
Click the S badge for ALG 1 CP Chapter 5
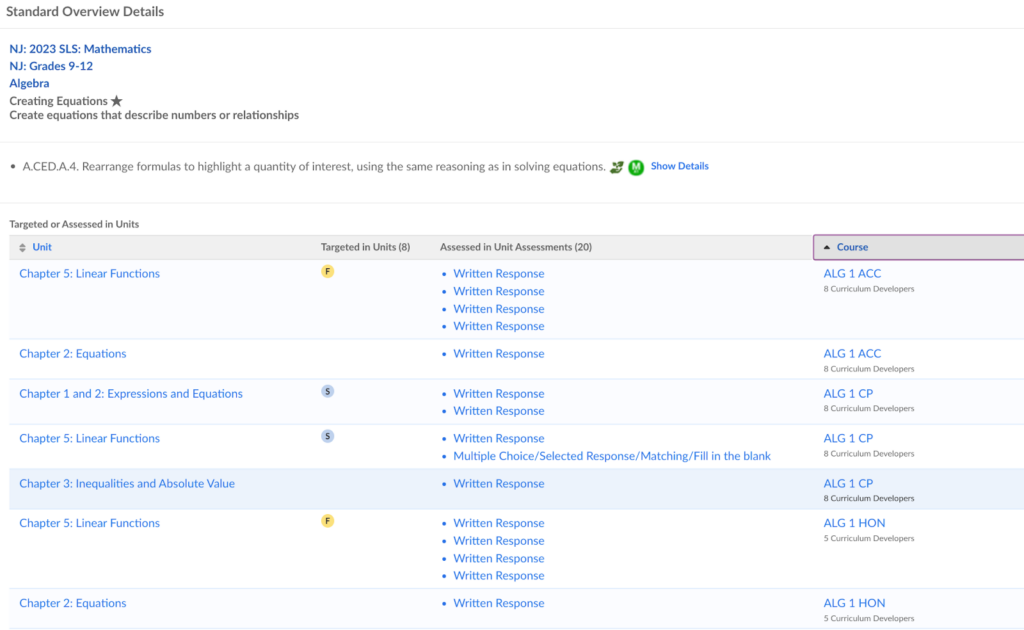(x=327, y=437)
